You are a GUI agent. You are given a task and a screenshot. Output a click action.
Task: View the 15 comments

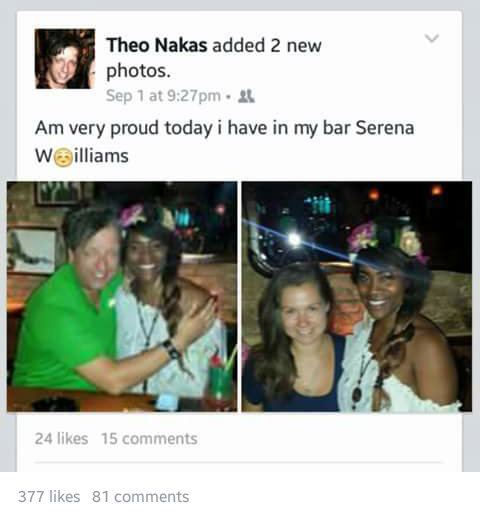[x=150, y=439]
